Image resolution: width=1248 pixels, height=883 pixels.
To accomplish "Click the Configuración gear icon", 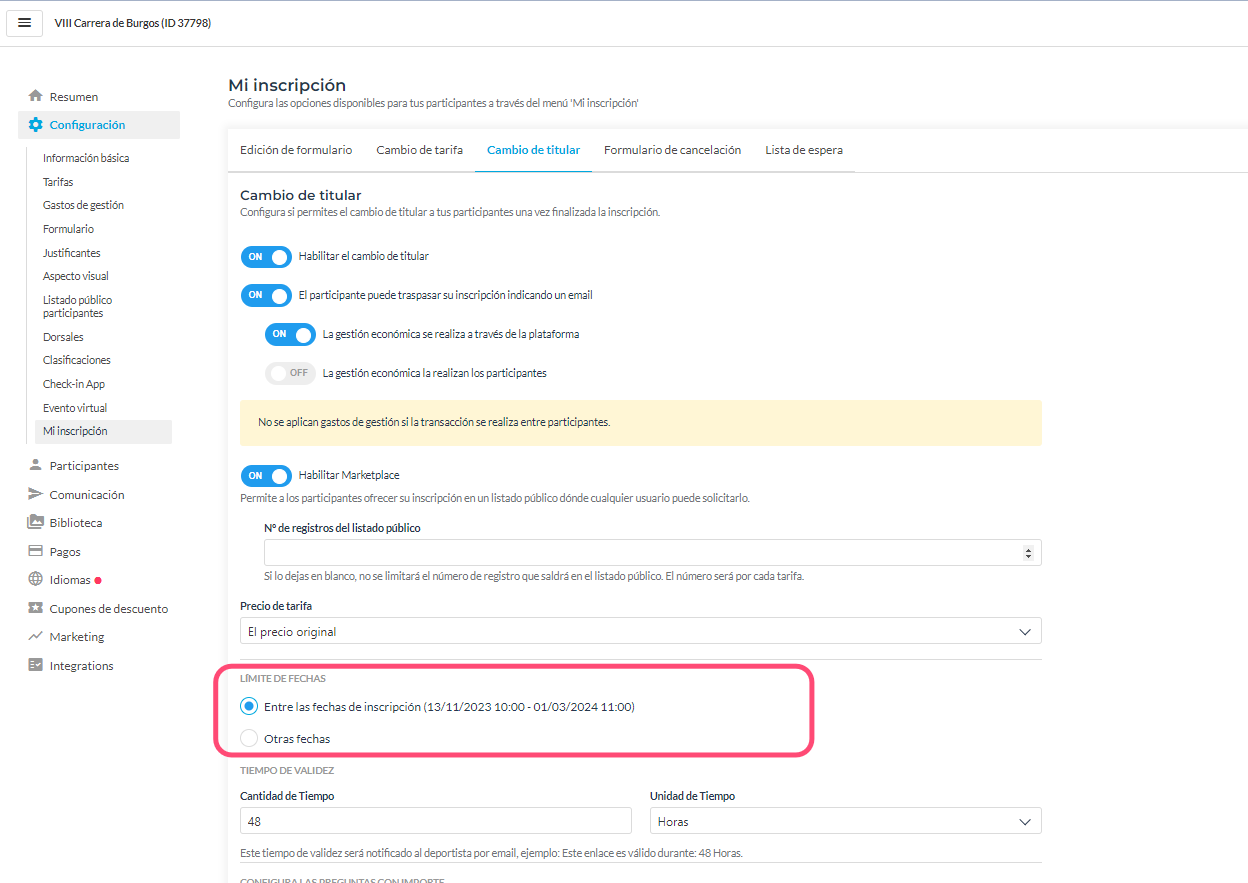I will [36, 125].
